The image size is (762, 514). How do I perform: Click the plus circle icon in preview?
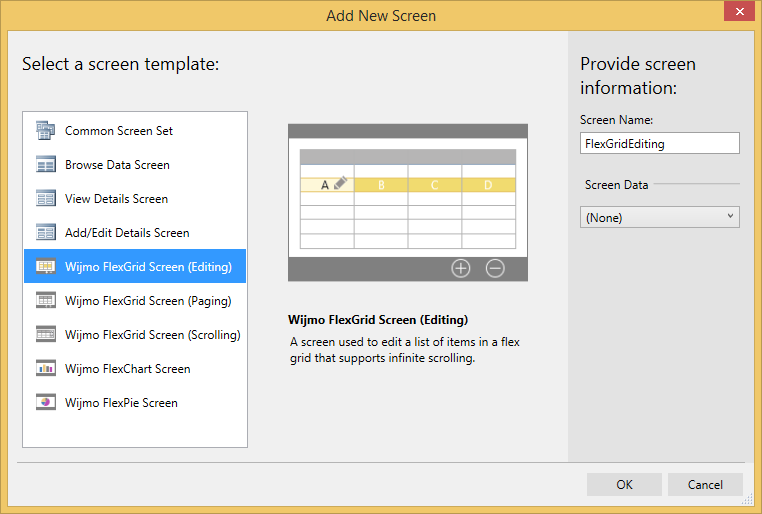(460, 268)
